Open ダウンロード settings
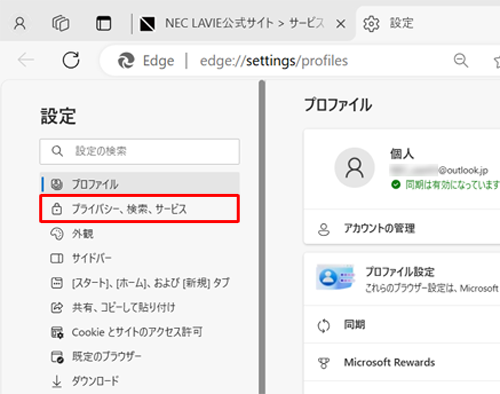Viewport: 500px width, 394px height. (x=139, y=381)
